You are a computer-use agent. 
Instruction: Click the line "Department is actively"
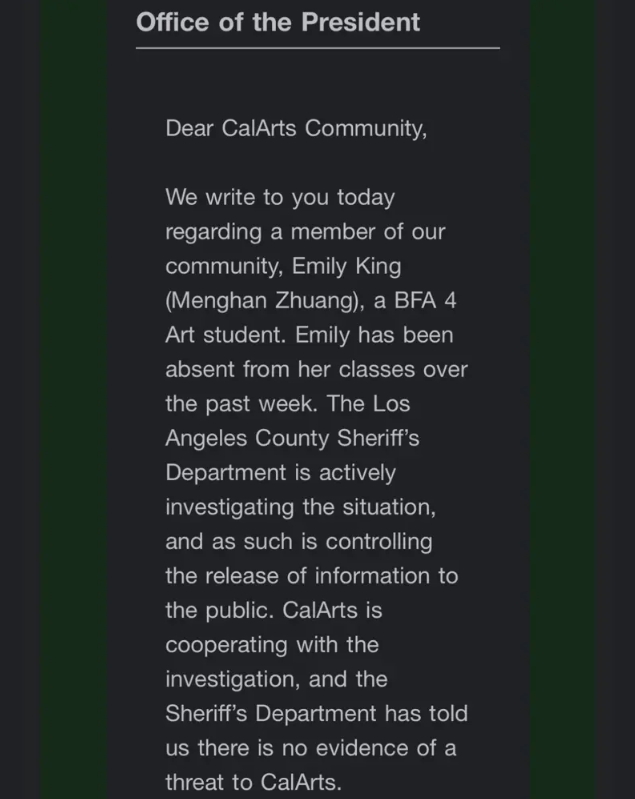point(280,472)
